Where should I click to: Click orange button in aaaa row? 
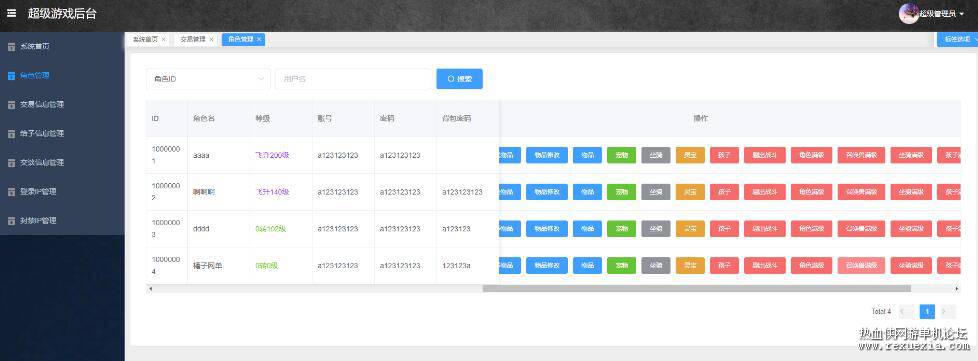coord(690,155)
